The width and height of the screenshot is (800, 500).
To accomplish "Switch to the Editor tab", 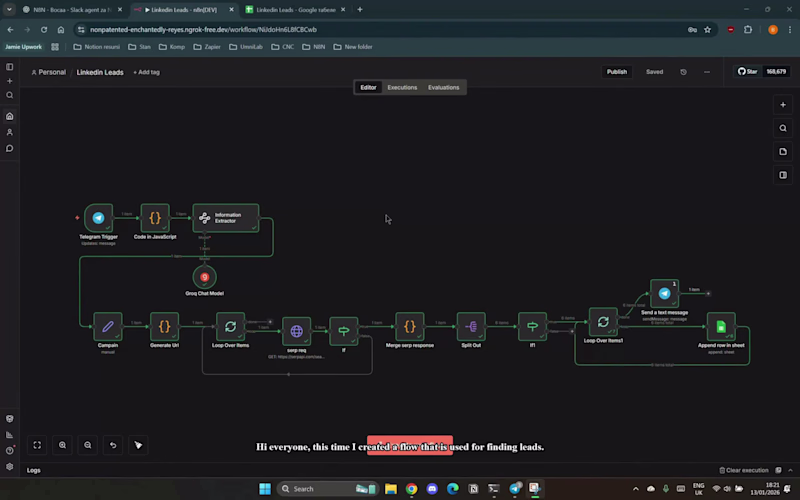I will pos(368,87).
